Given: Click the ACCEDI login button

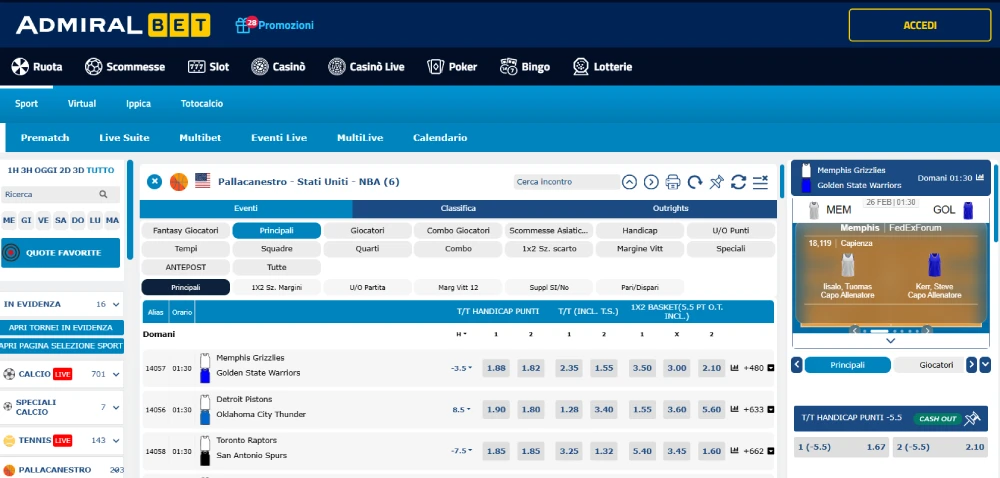Looking at the screenshot, I should coord(920,25).
